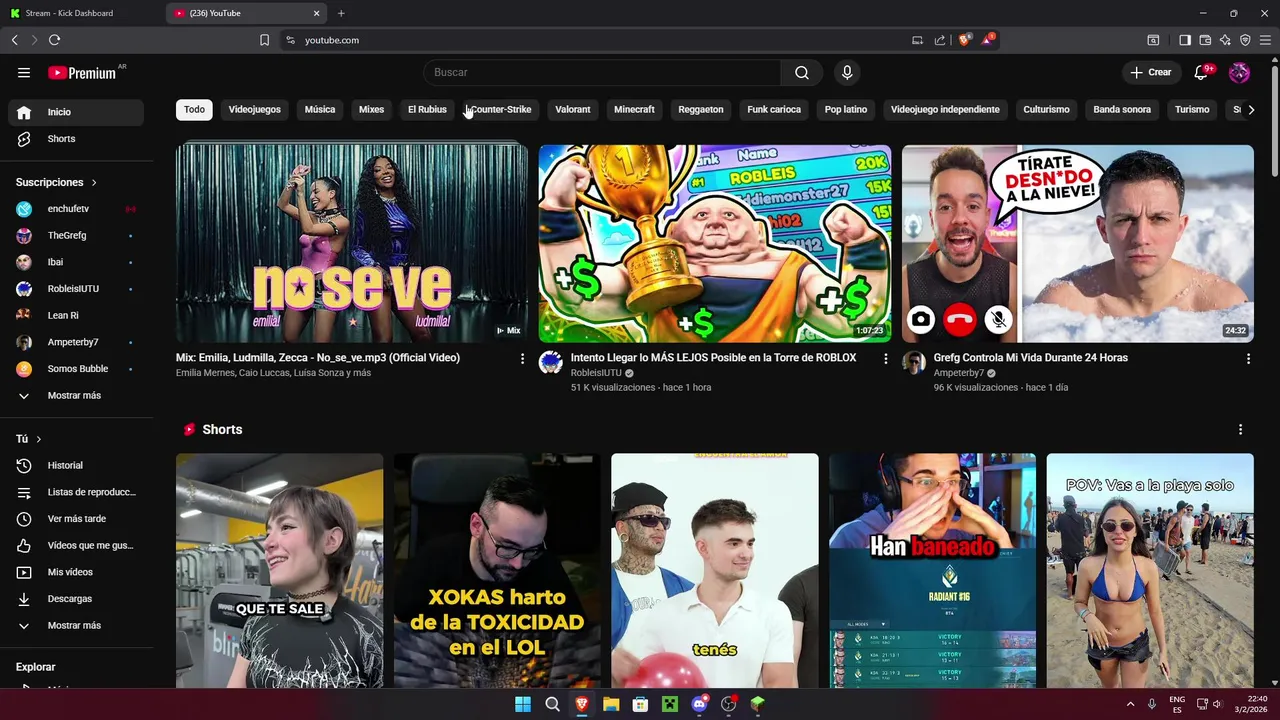Viewport: 1280px width, 720px height.
Task: Click the search magnifier button
Action: [802, 72]
